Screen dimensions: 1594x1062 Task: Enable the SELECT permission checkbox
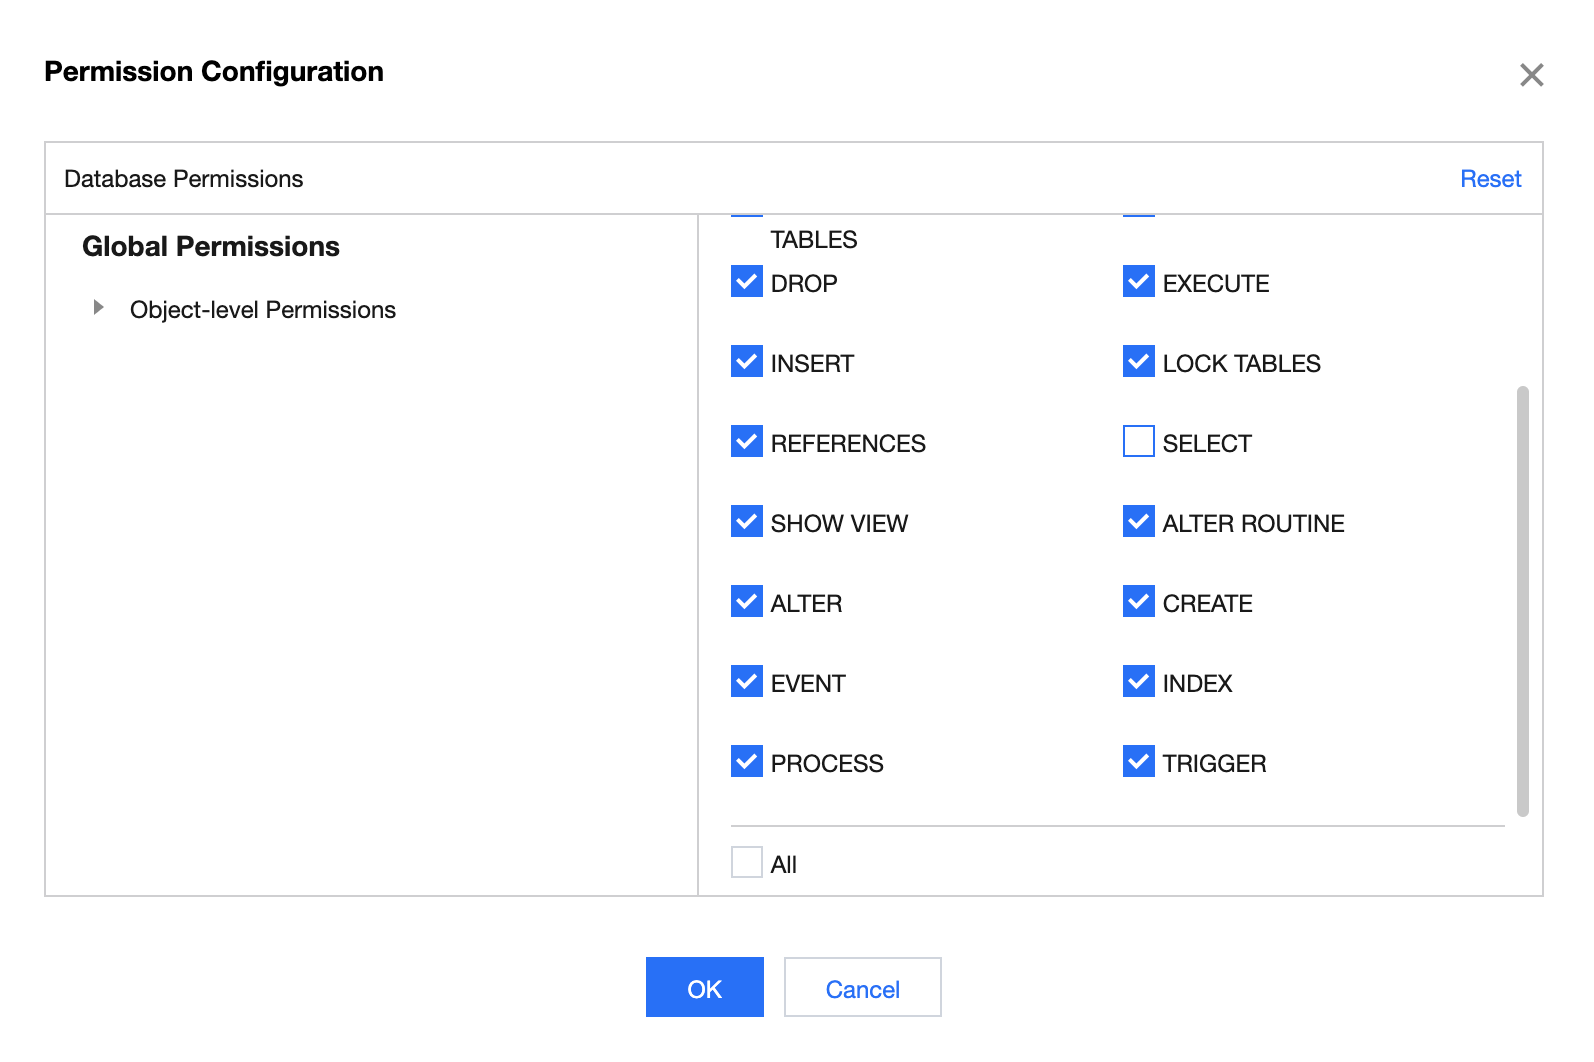(x=1138, y=442)
